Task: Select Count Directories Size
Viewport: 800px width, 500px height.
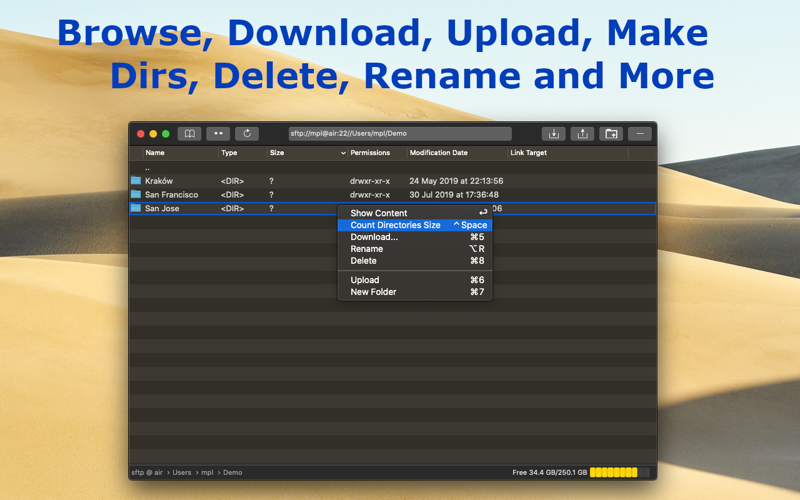Action: (x=415, y=225)
